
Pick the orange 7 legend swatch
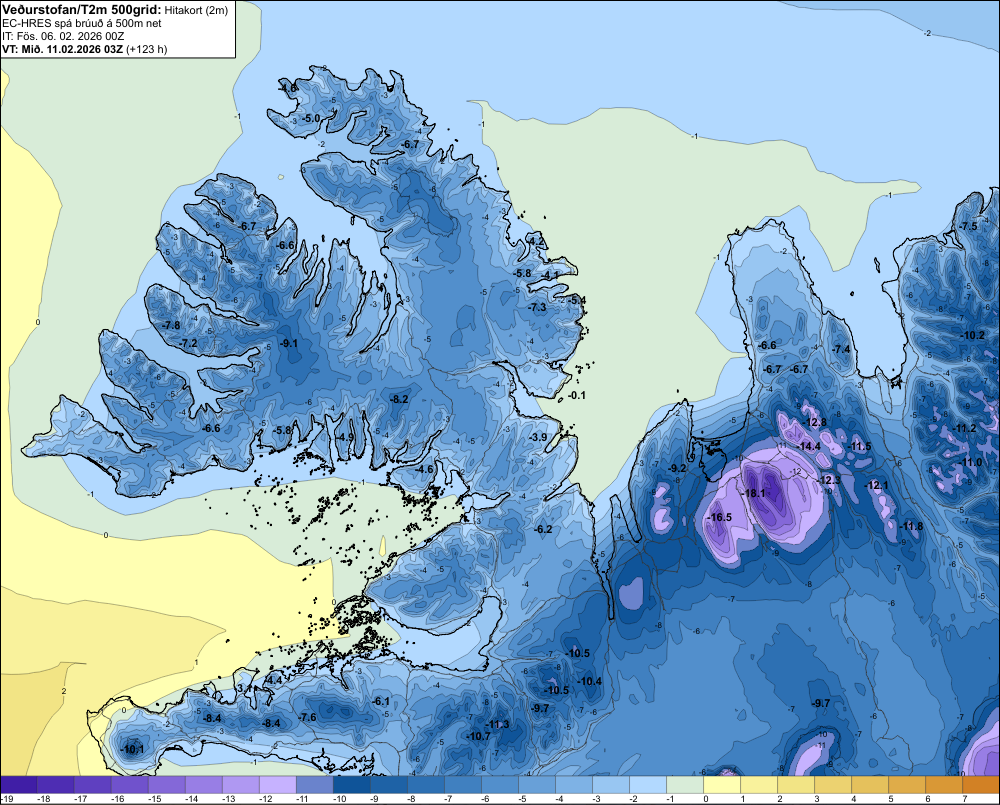point(981,785)
